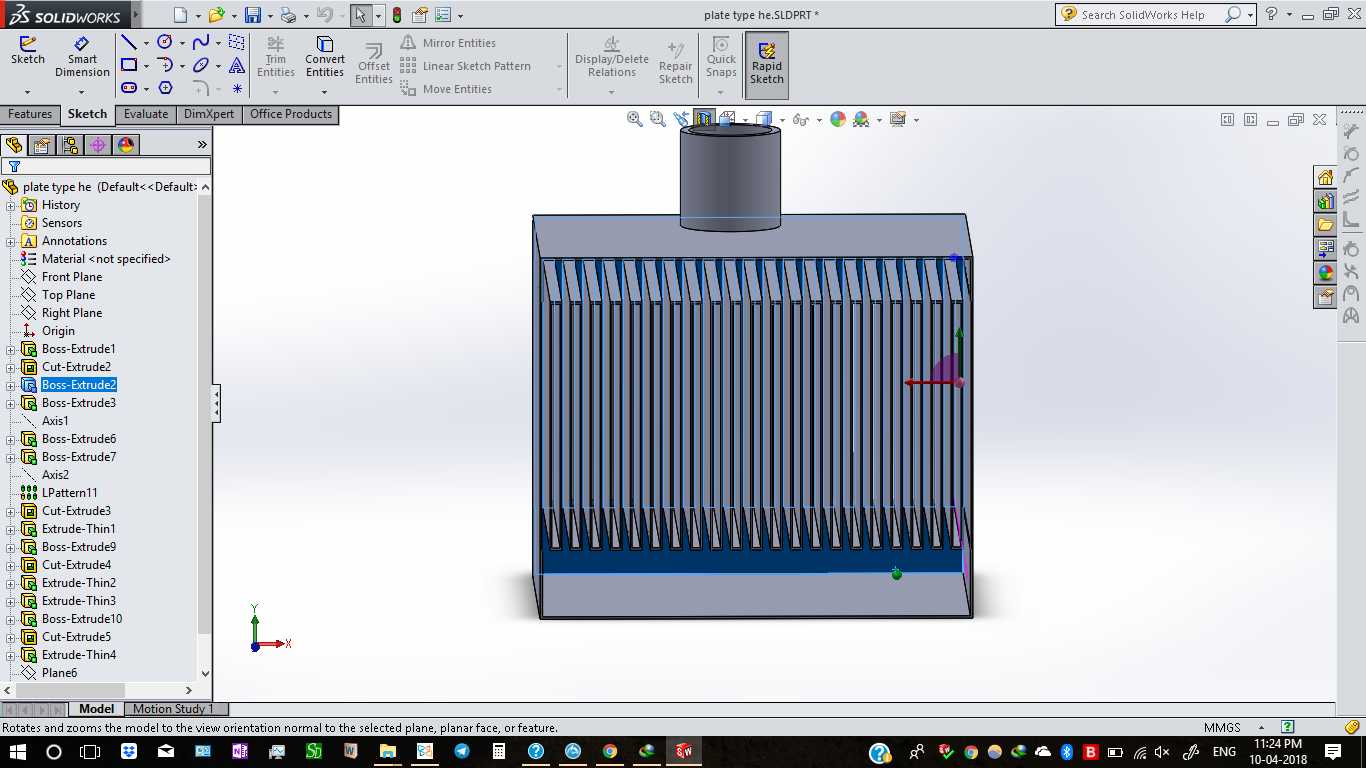
Task: Select the Spline sketch tool
Action: coord(201,42)
